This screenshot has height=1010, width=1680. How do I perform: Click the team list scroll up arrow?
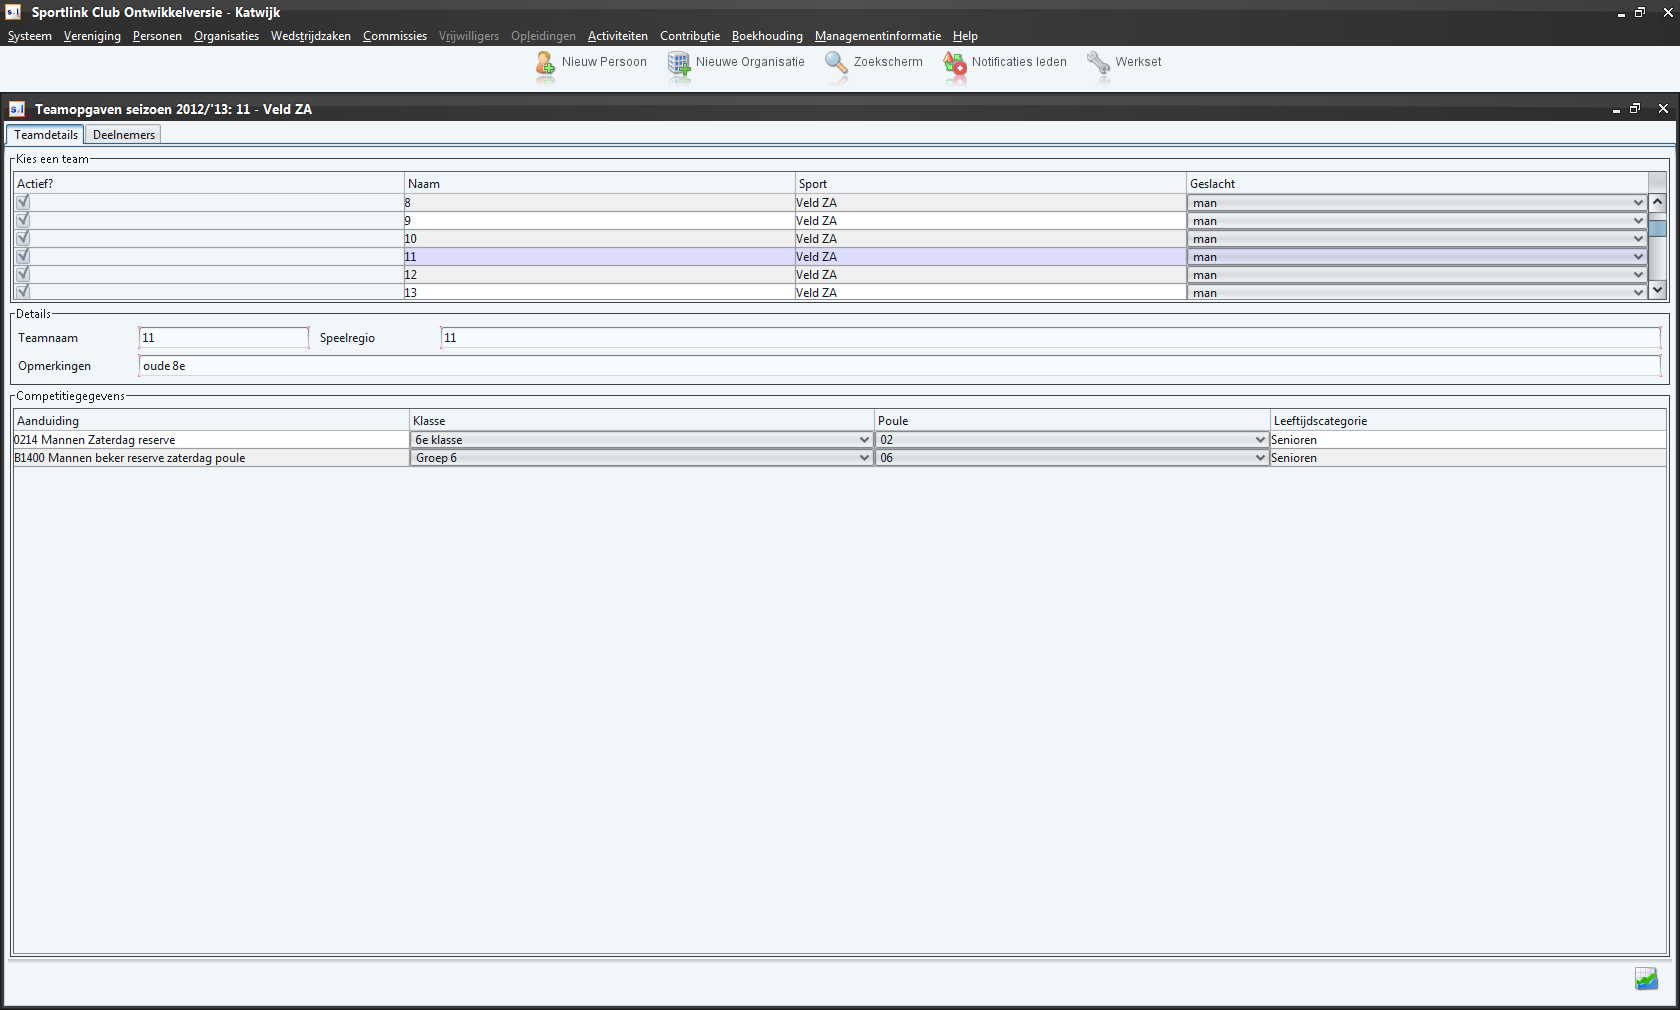click(1657, 202)
